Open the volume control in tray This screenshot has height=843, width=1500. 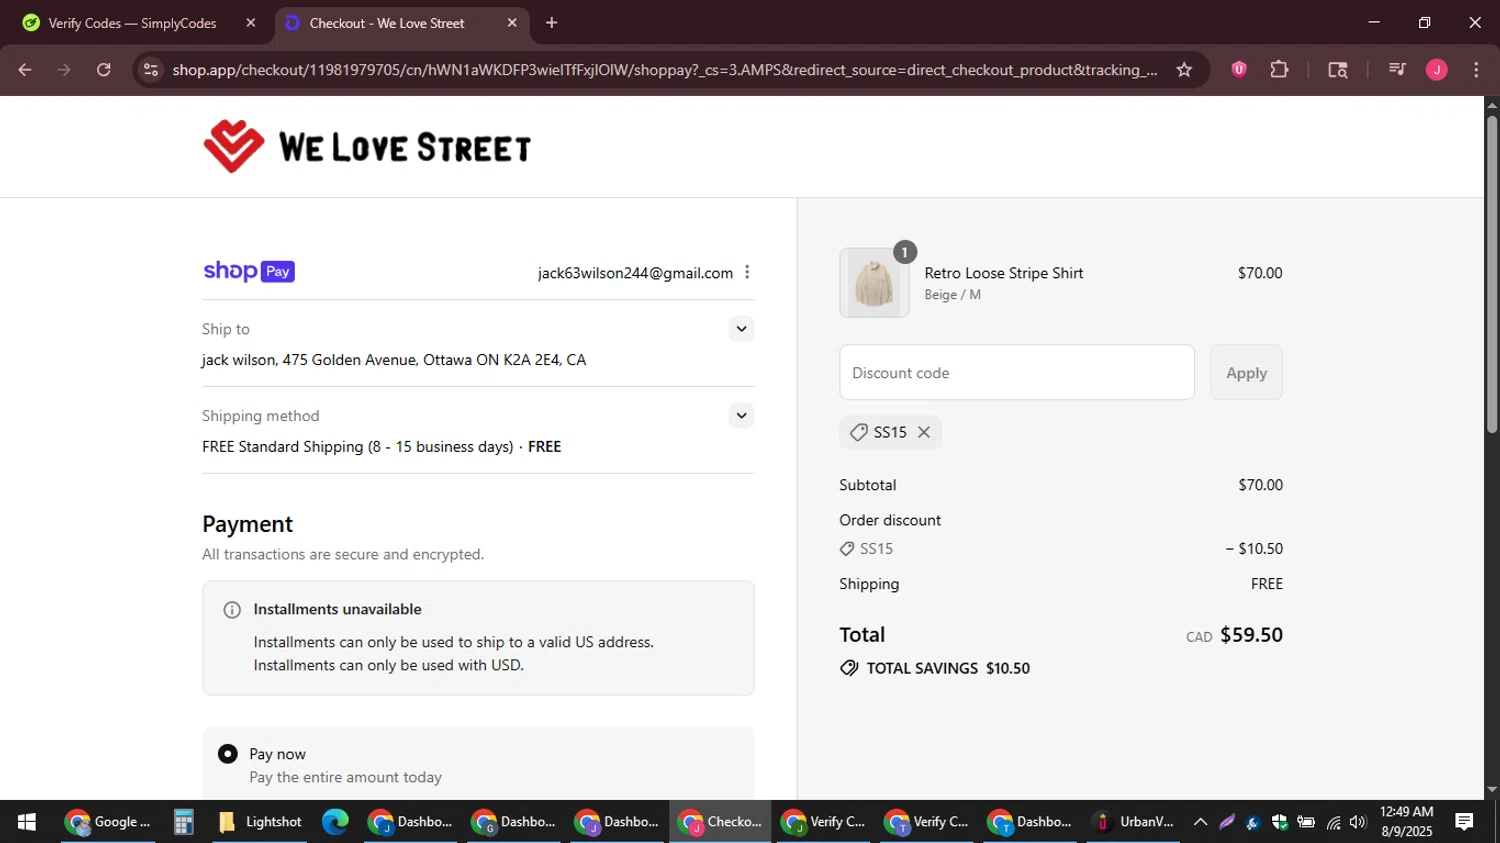1358,822
